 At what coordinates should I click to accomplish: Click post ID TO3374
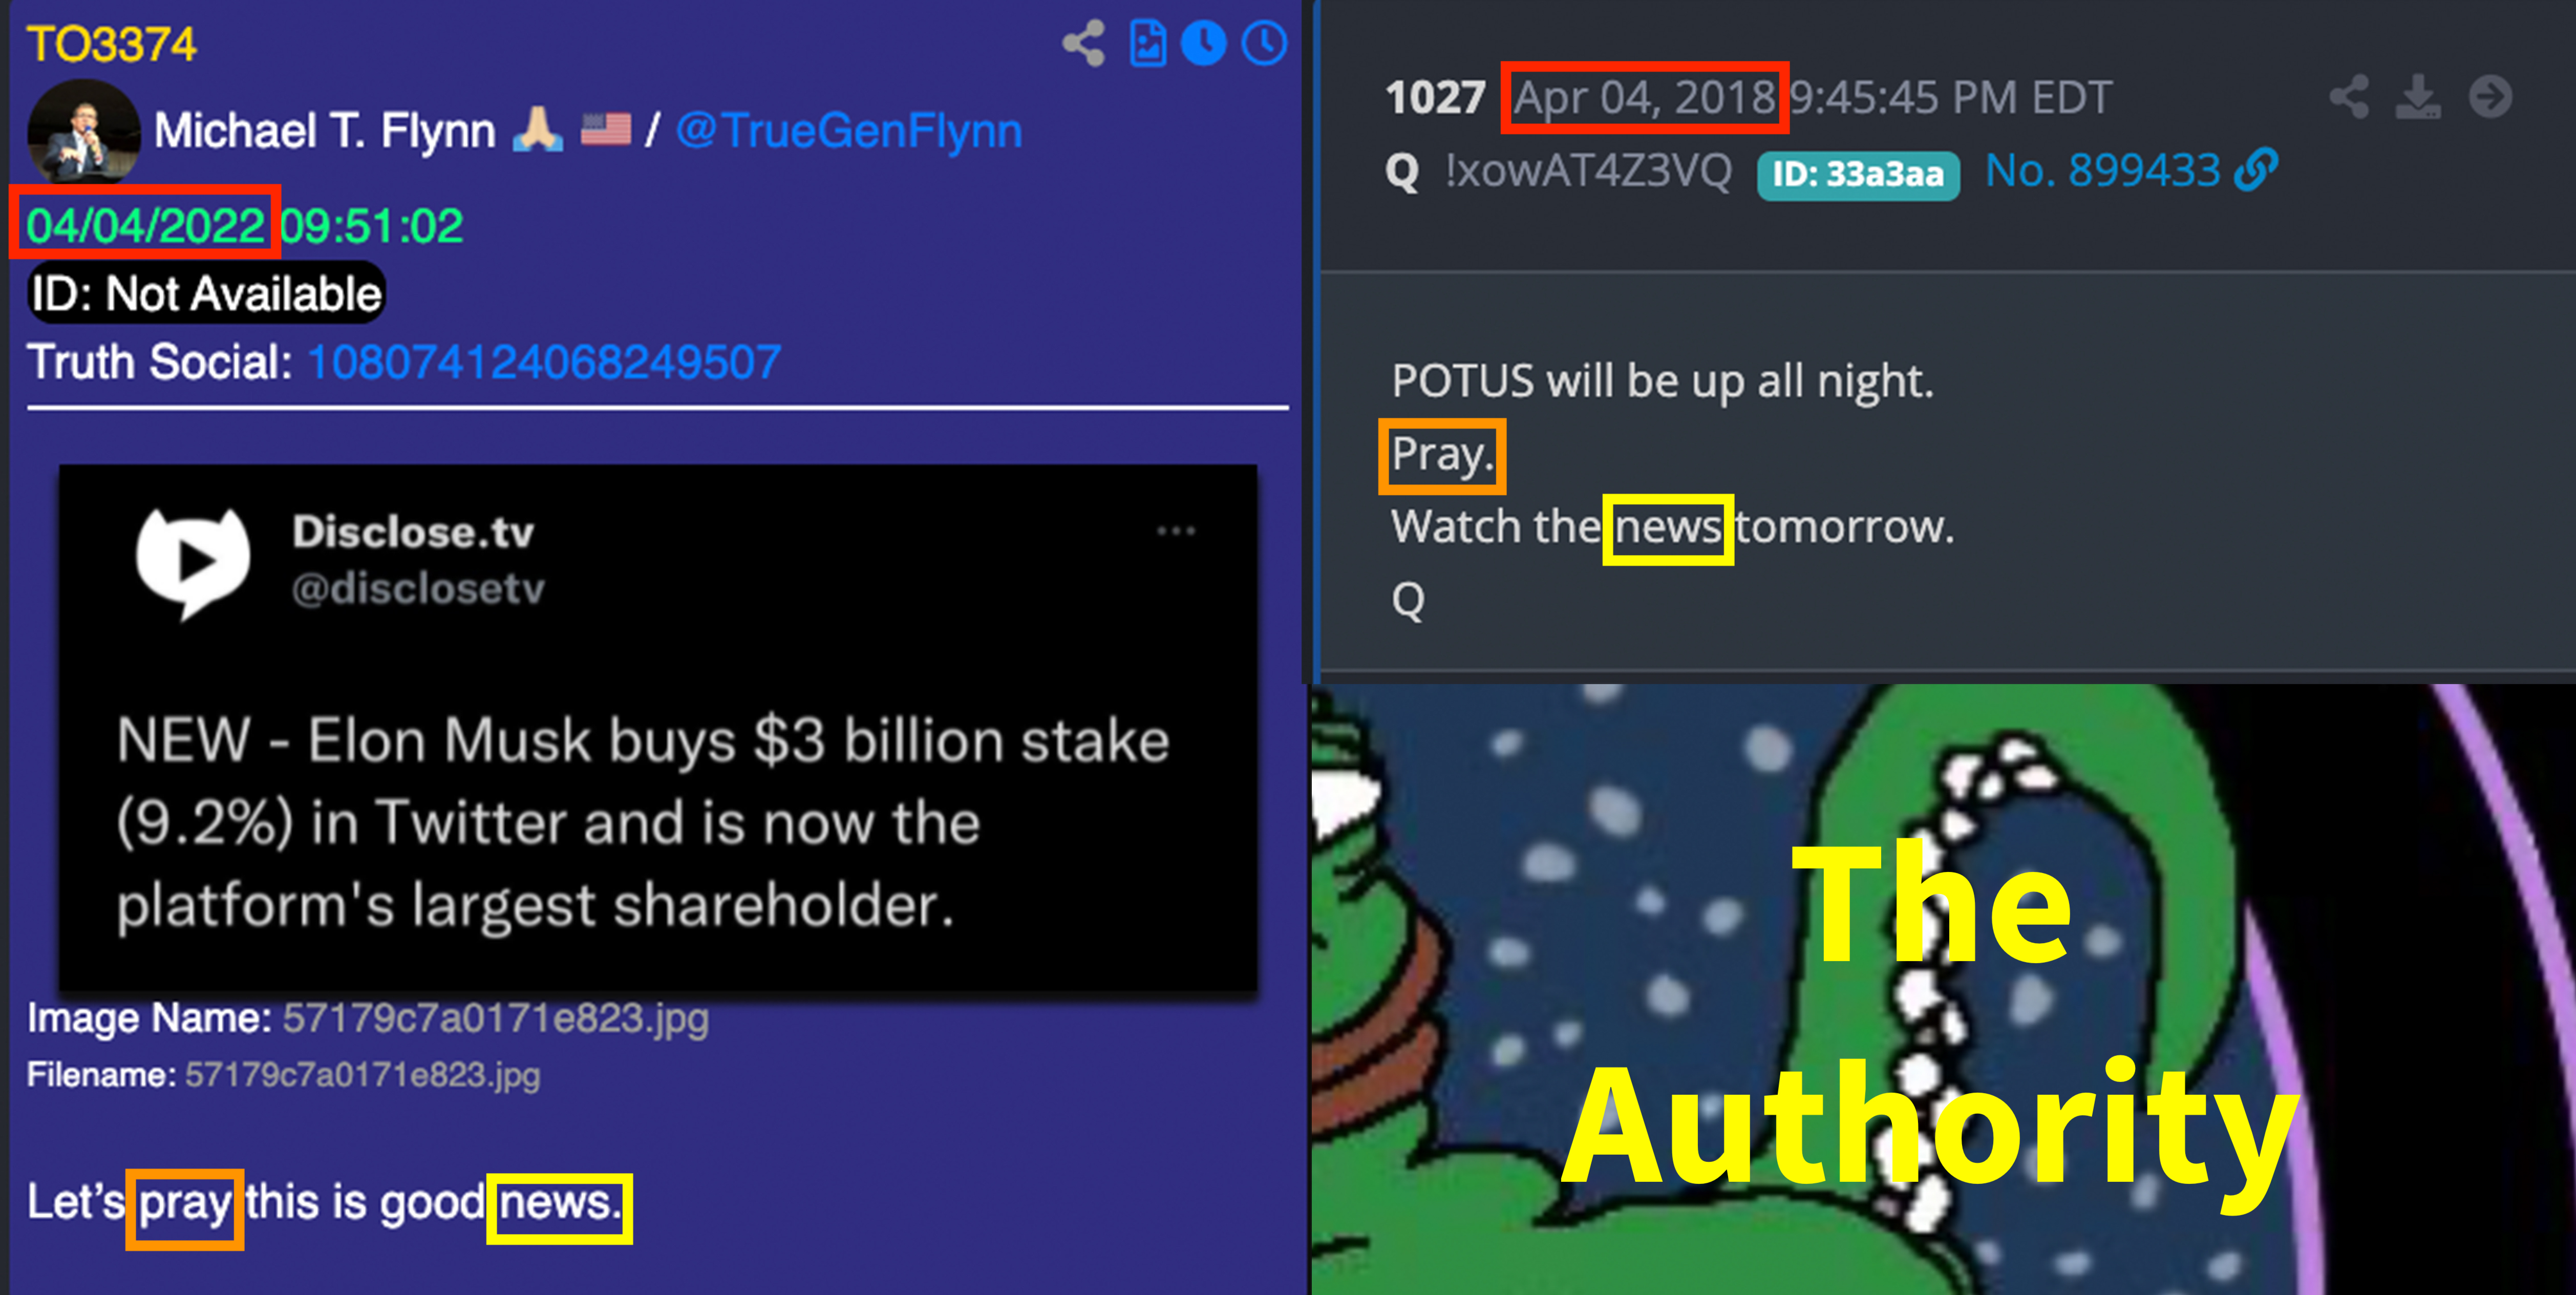pyautogui.click(x=111, y=44)
